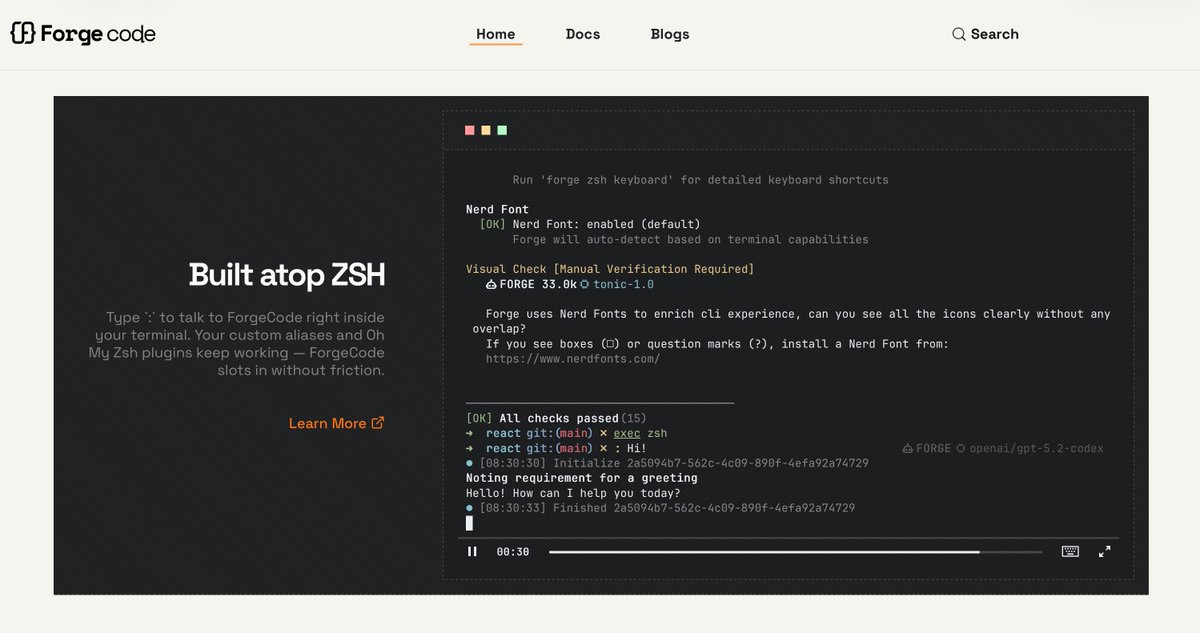The height and width of the screenshot is (633, 1200).
Task: Go to the Blogs section
Action: [670, 34]
